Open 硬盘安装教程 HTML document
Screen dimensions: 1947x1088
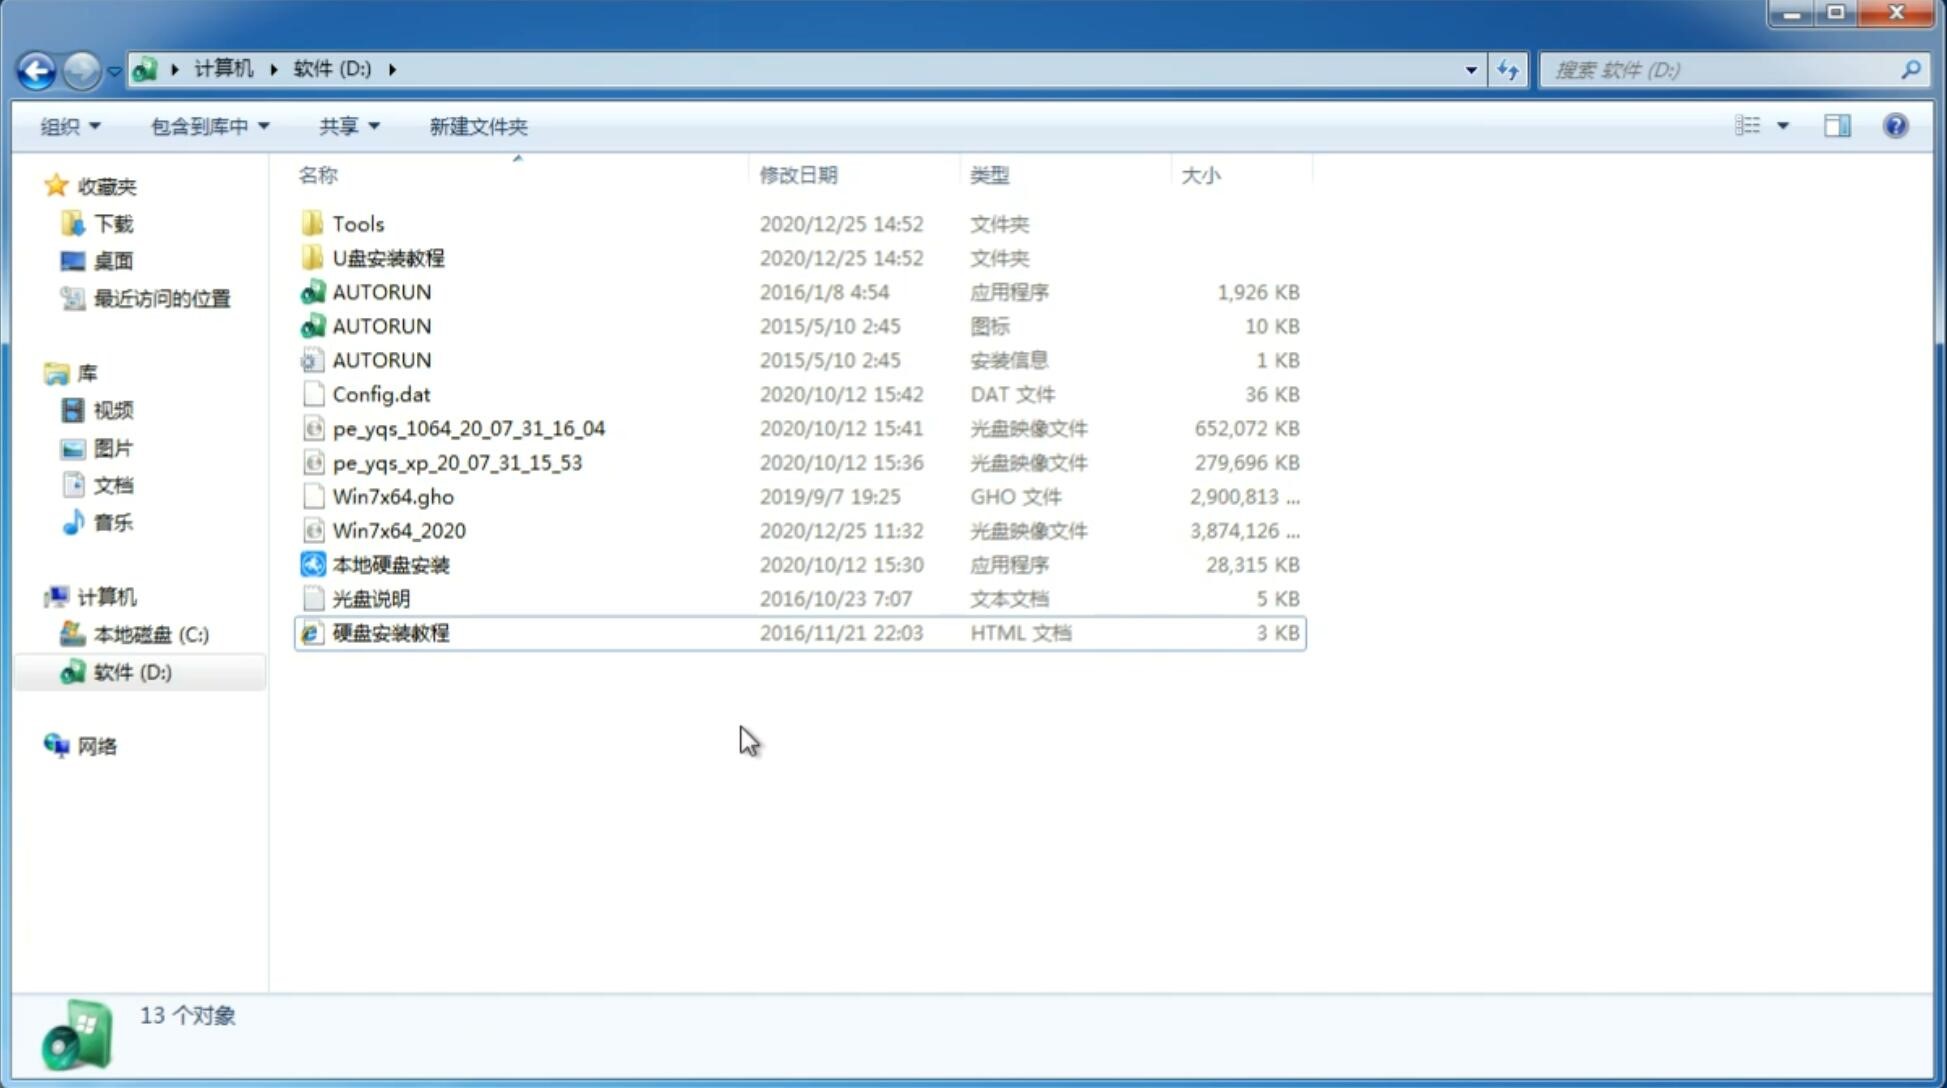point(390,632)
